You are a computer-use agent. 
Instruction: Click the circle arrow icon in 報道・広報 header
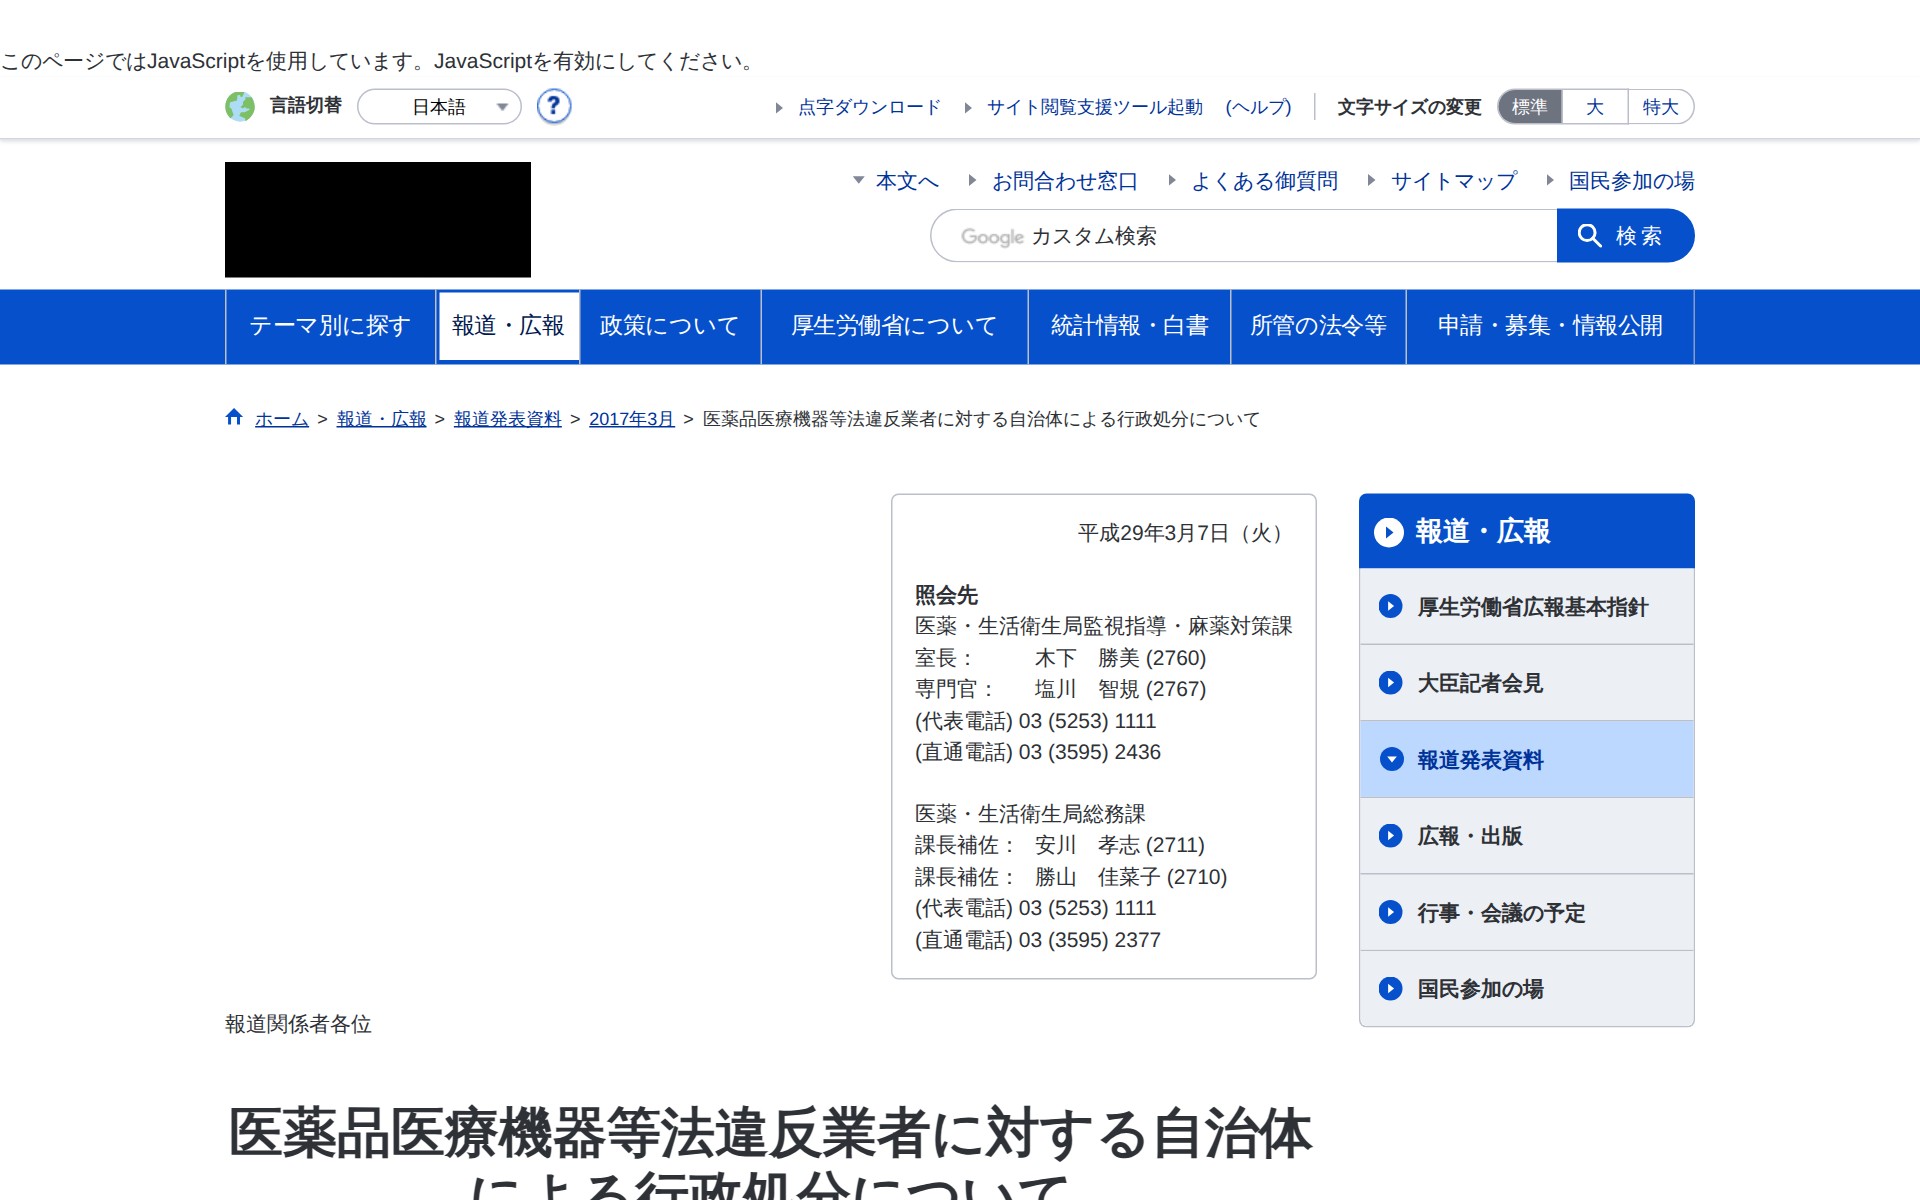[1388, 532]
